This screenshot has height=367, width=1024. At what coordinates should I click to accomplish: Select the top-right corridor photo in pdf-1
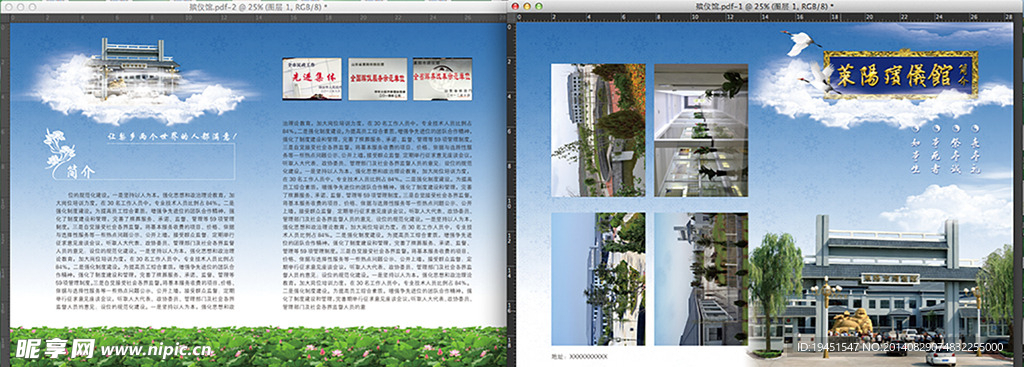point(701,130)
